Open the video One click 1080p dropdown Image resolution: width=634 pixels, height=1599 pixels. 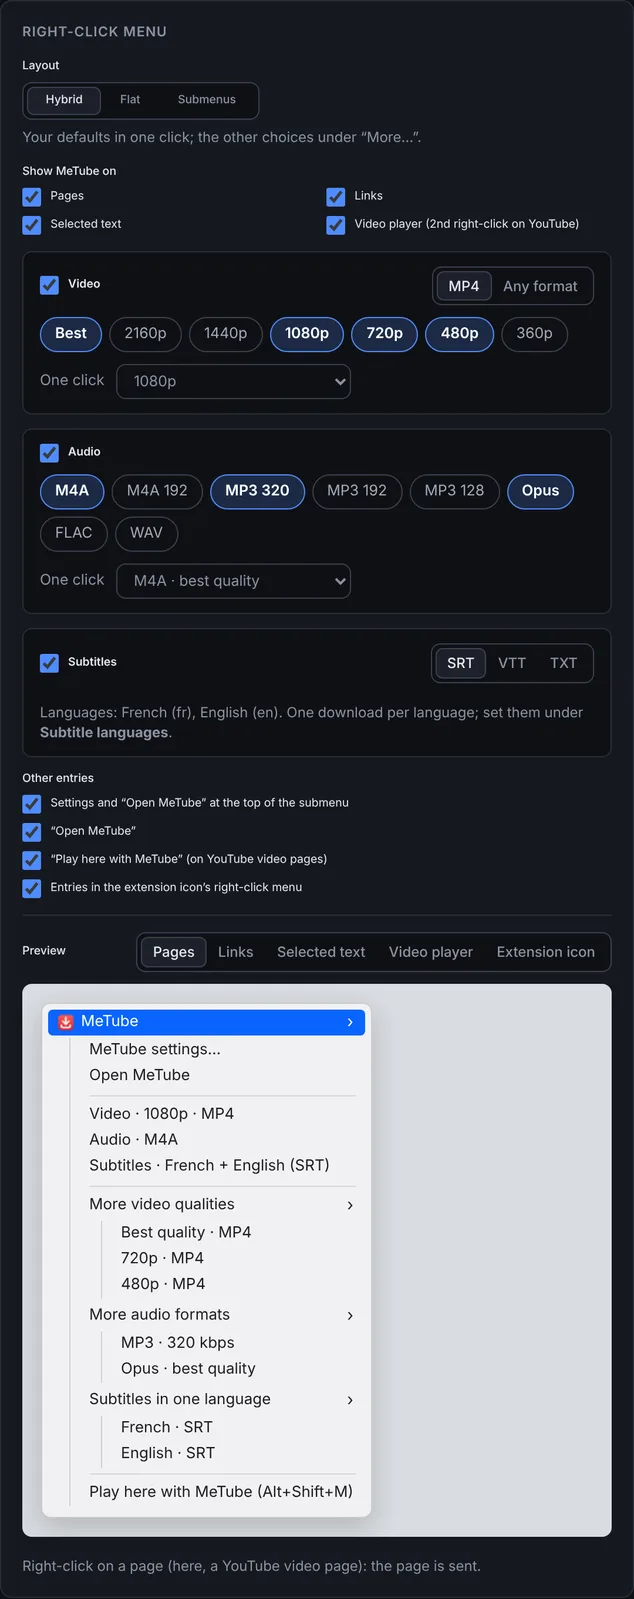234,382
